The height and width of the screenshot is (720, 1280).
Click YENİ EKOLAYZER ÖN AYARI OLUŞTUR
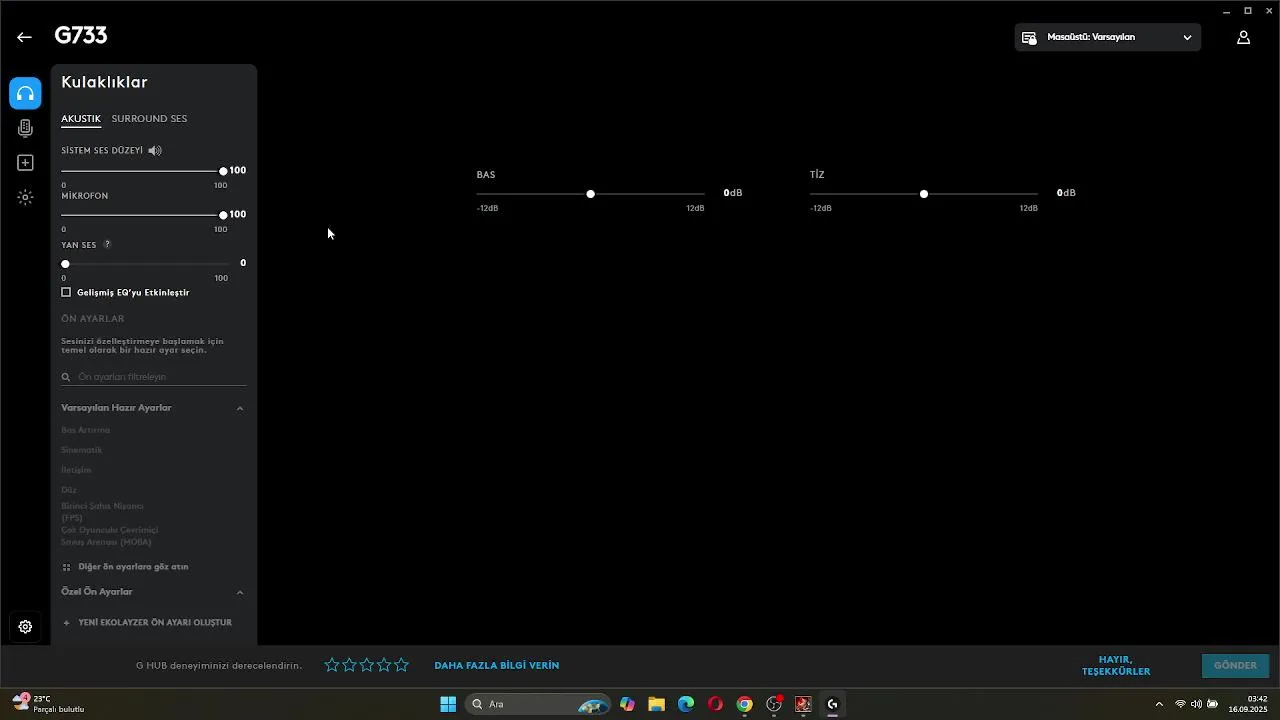[155, 623]
